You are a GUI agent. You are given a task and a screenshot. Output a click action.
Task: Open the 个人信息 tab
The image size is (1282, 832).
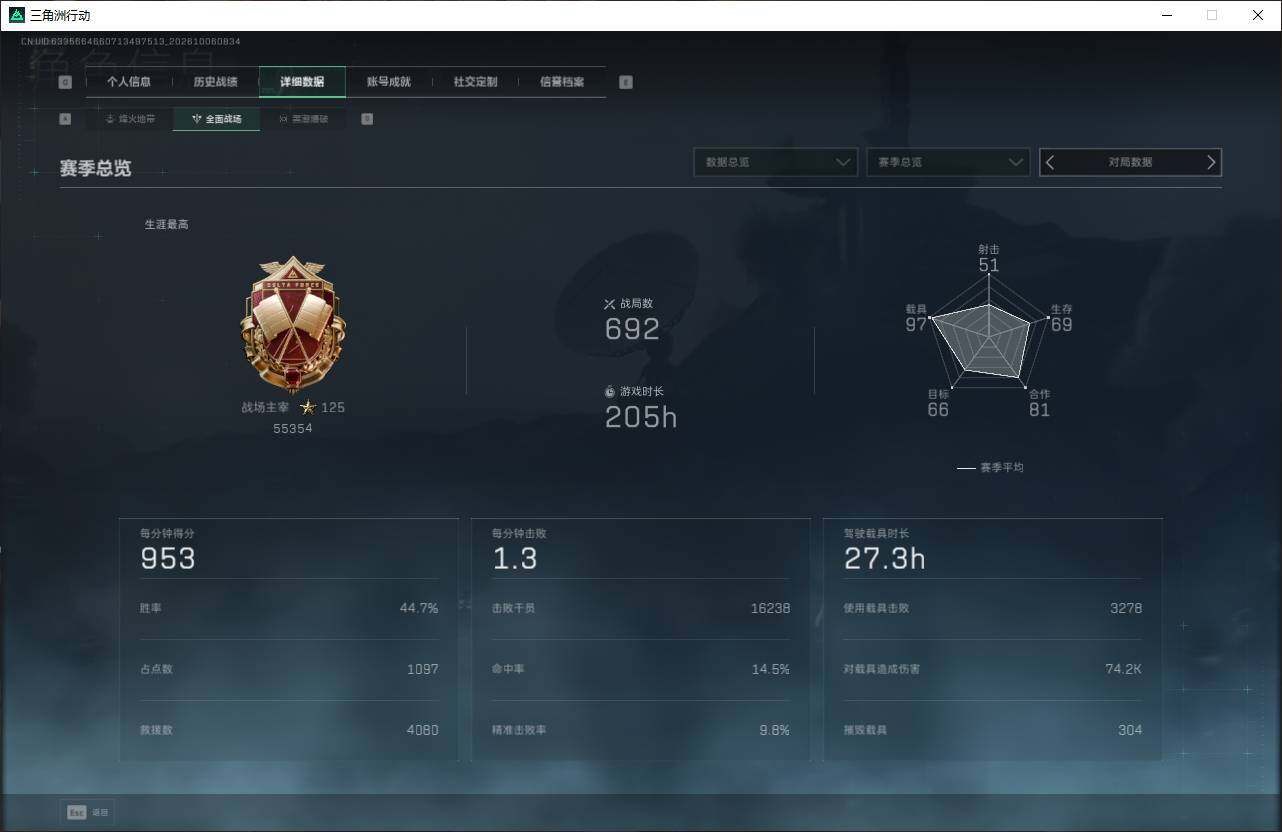(x=129, y=82)
